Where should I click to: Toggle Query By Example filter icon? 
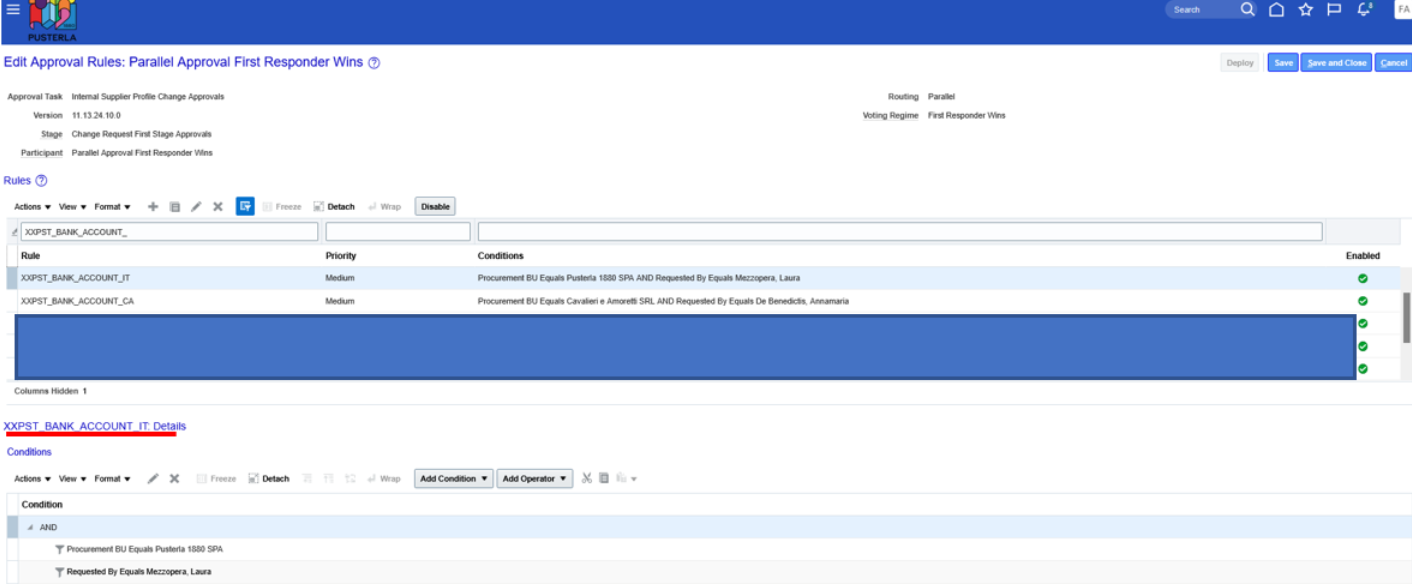245,206
